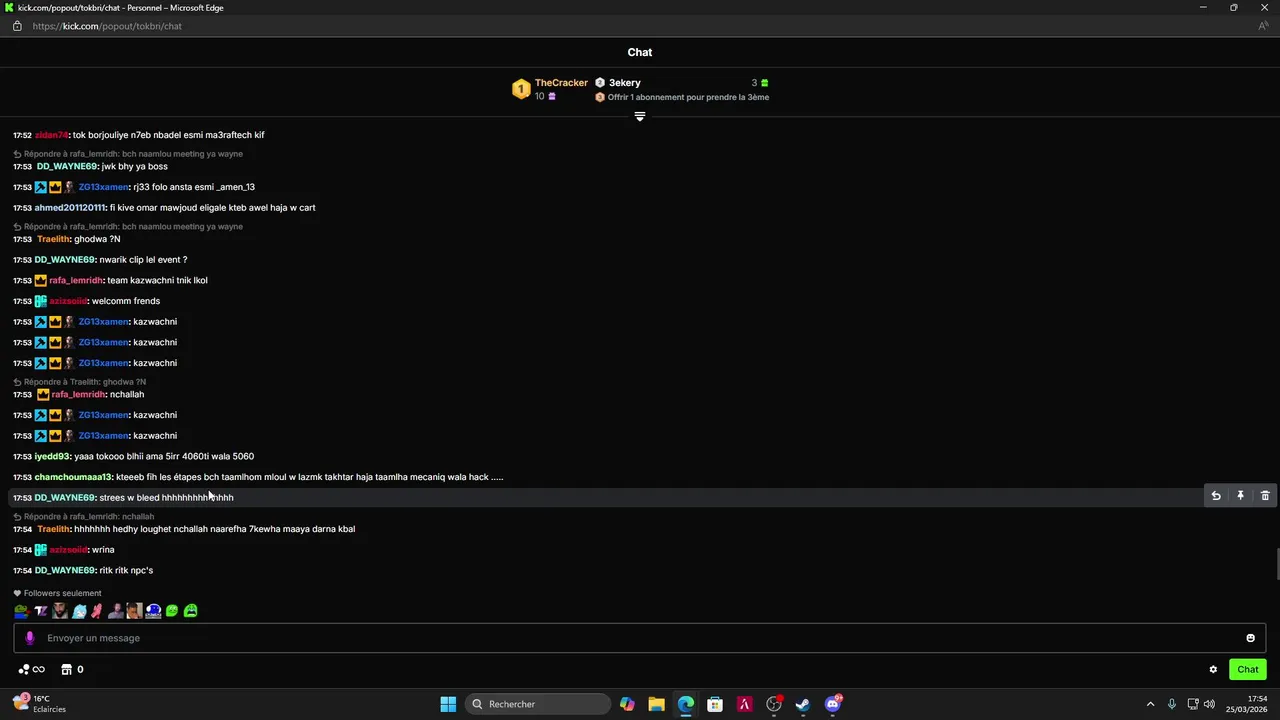The height and width of the screenshot is (720, 1280).
Task: Click 'Offrir 1 abonnement pour prendre la 3ème'
Action: (x=688, y=97)
